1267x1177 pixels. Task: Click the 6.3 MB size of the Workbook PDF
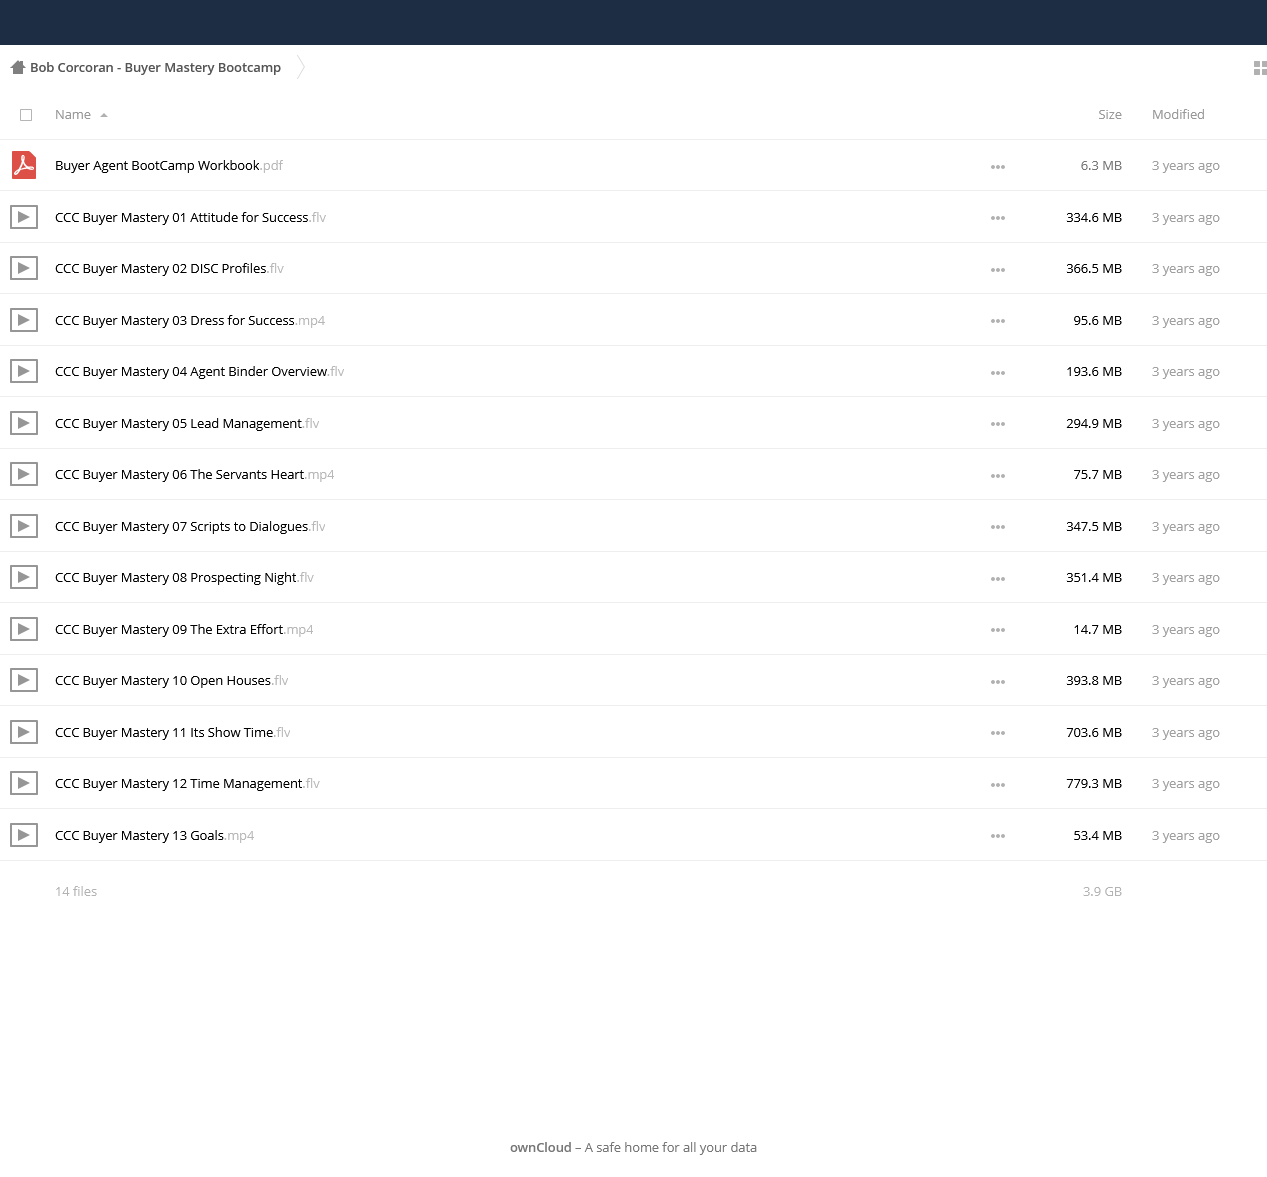1101,166
